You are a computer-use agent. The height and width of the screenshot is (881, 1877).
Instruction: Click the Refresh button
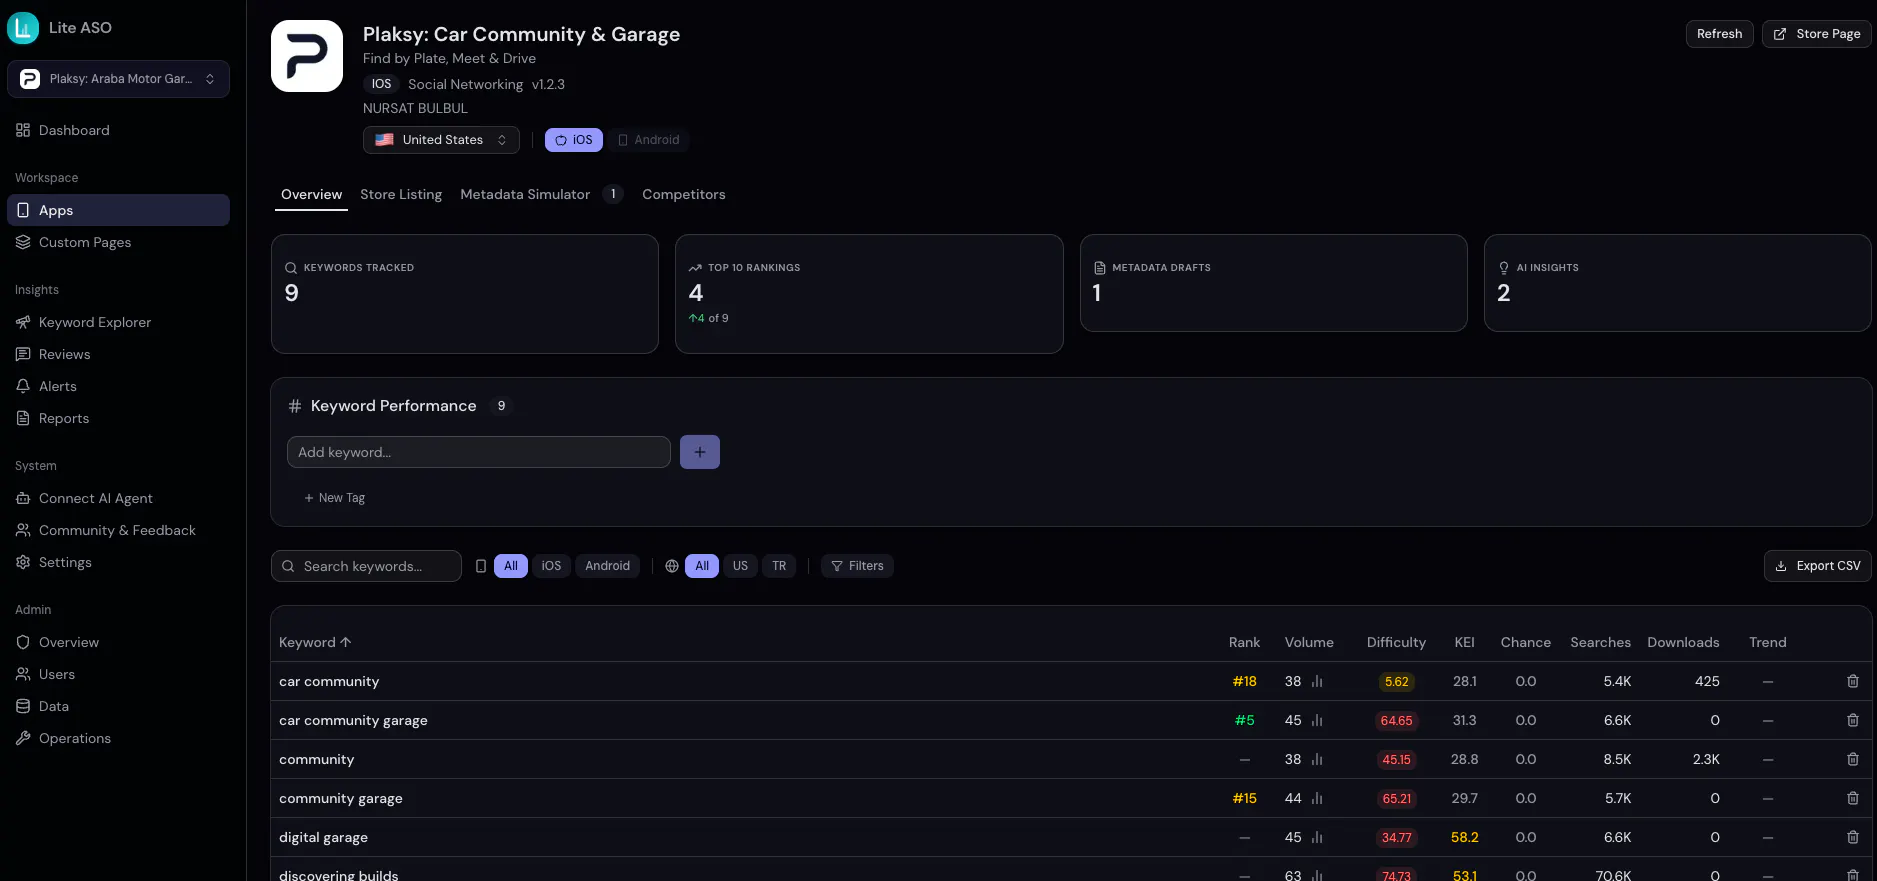1719,34
